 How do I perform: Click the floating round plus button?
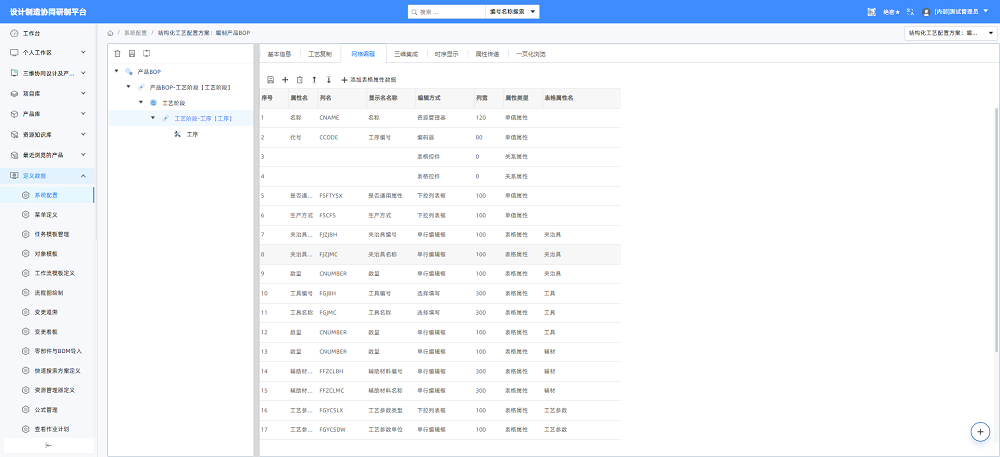[x=980, y=432]
